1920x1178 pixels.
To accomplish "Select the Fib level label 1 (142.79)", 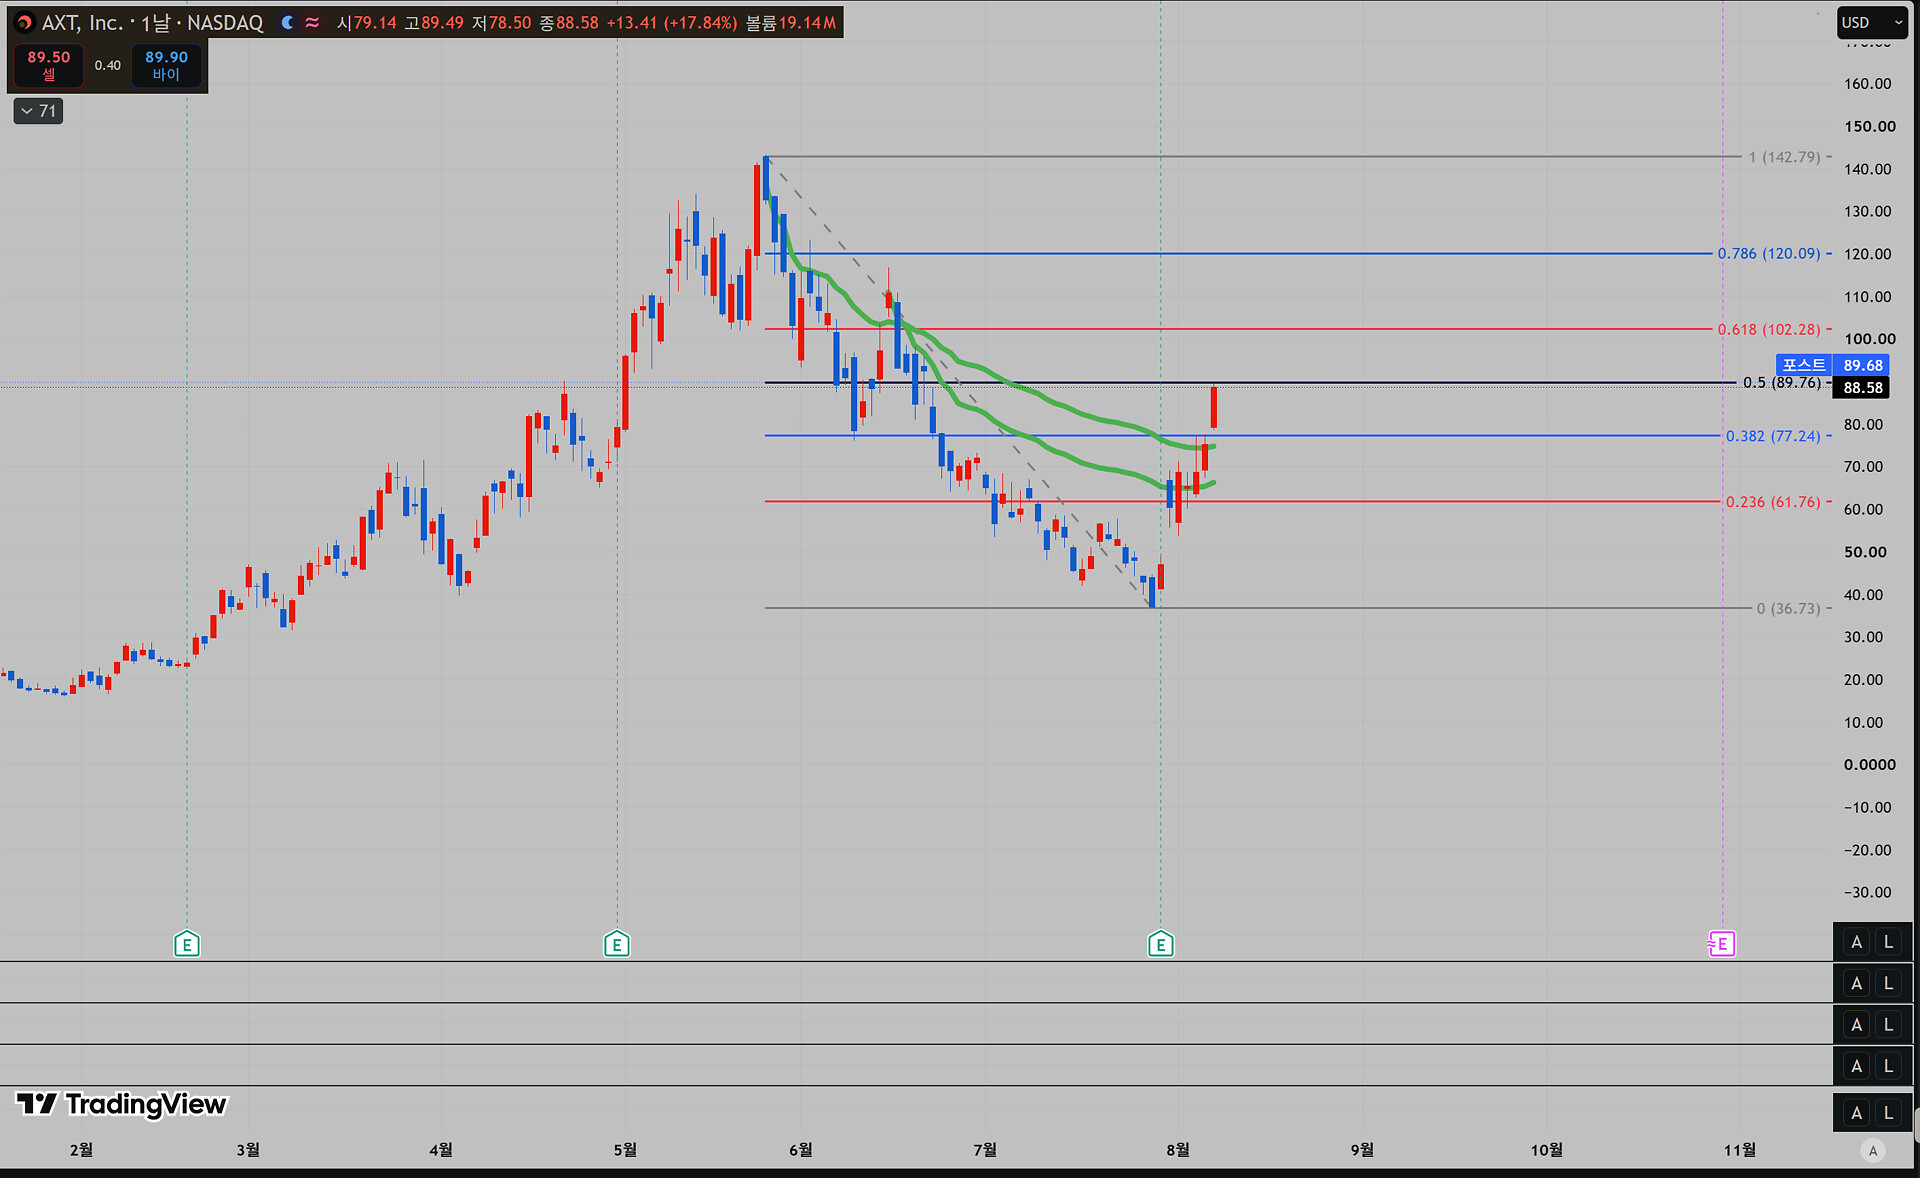I will [x=1784, y=157].
